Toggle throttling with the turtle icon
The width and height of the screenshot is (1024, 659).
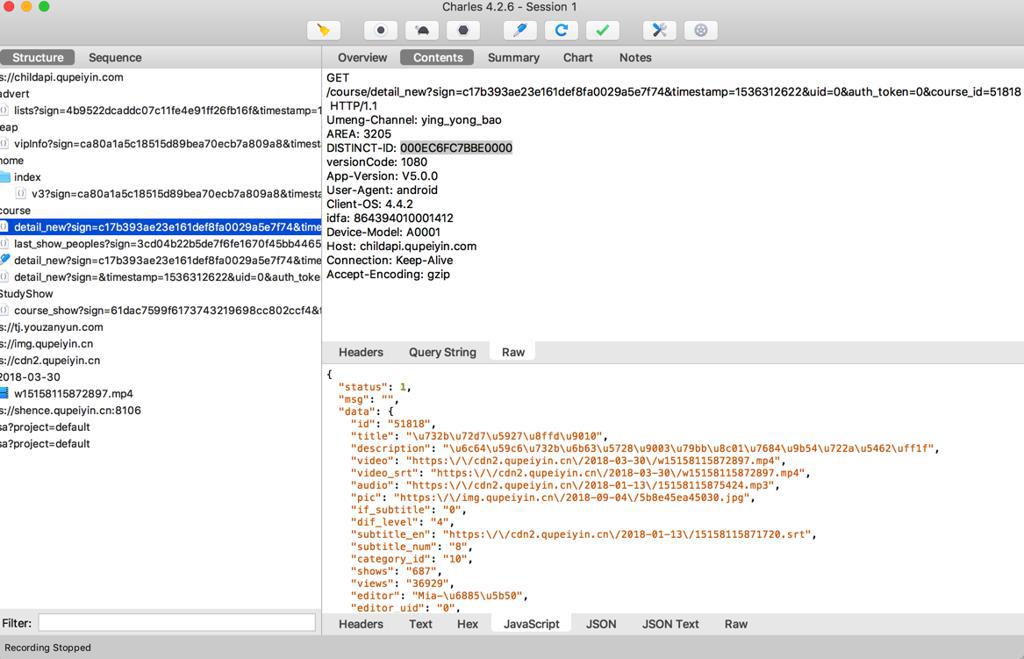[x=422, y=30]
